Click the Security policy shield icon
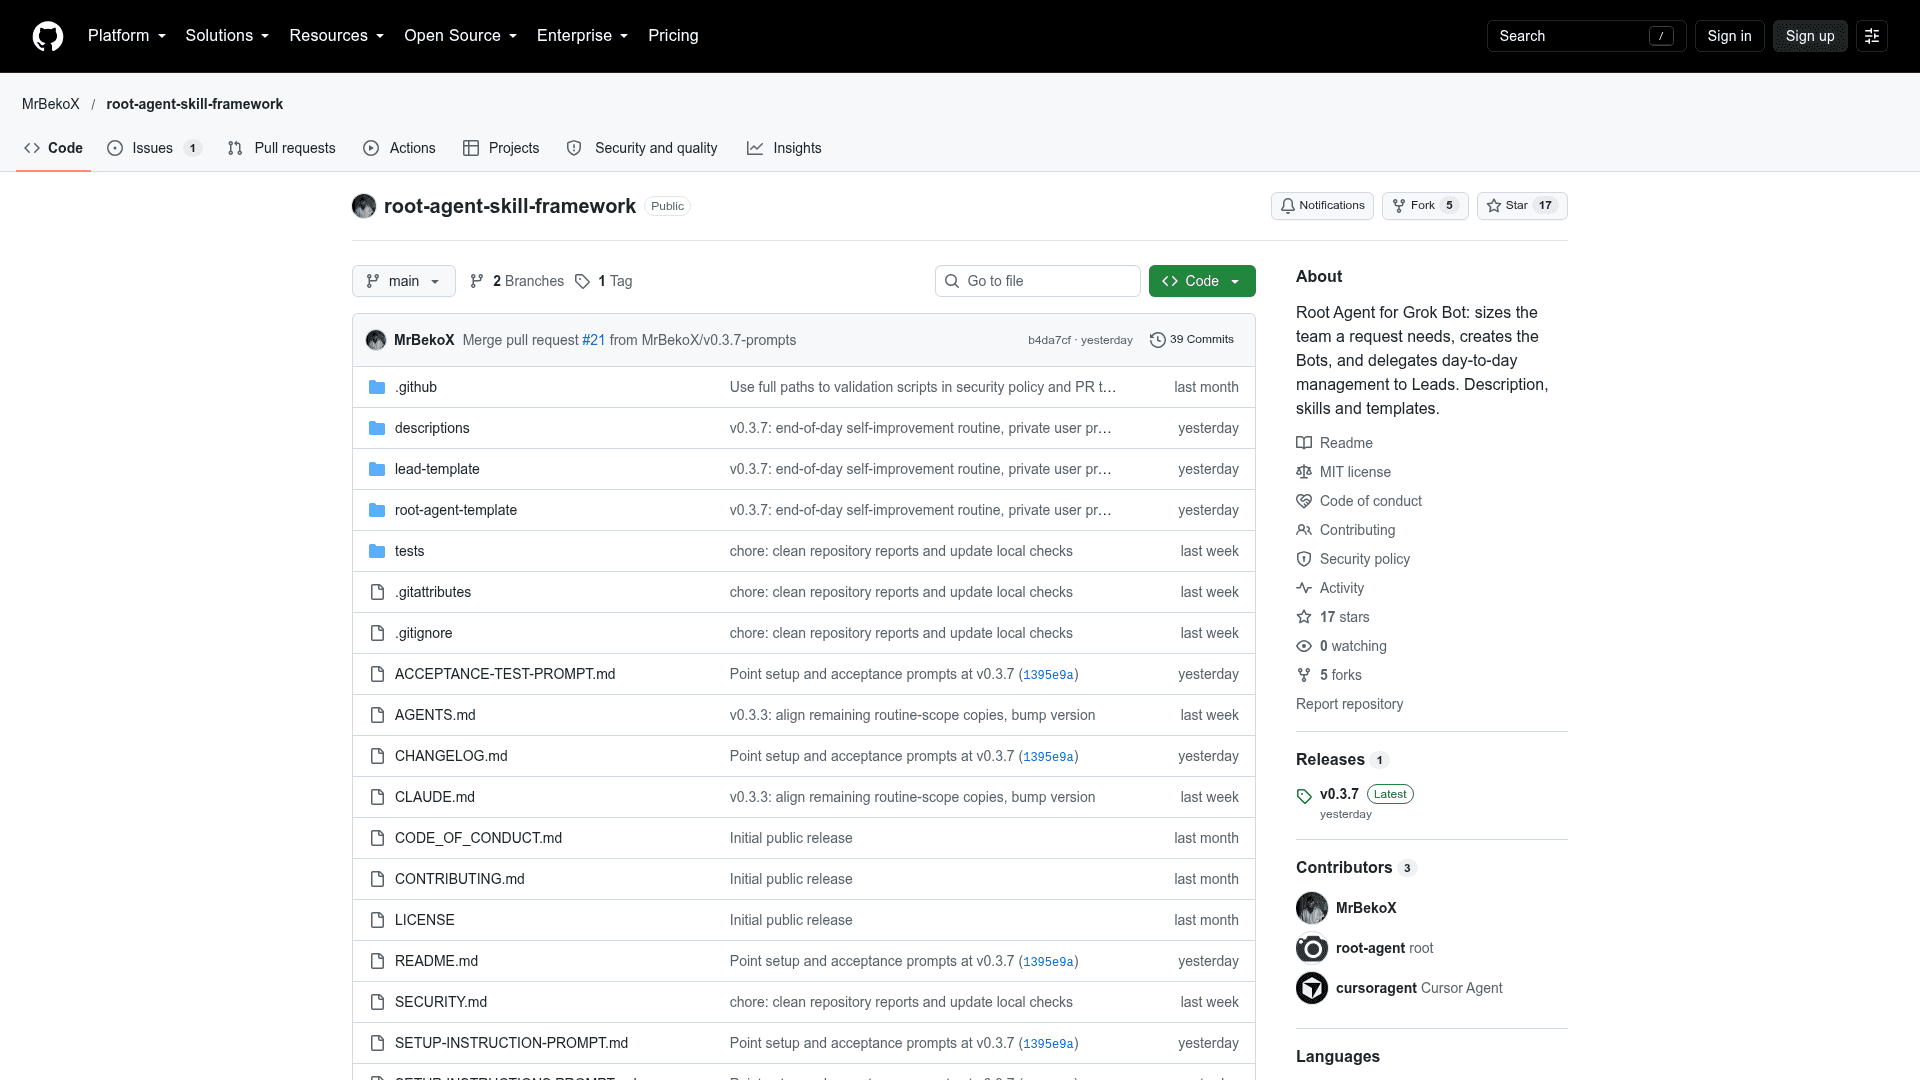 [1304, 559]
